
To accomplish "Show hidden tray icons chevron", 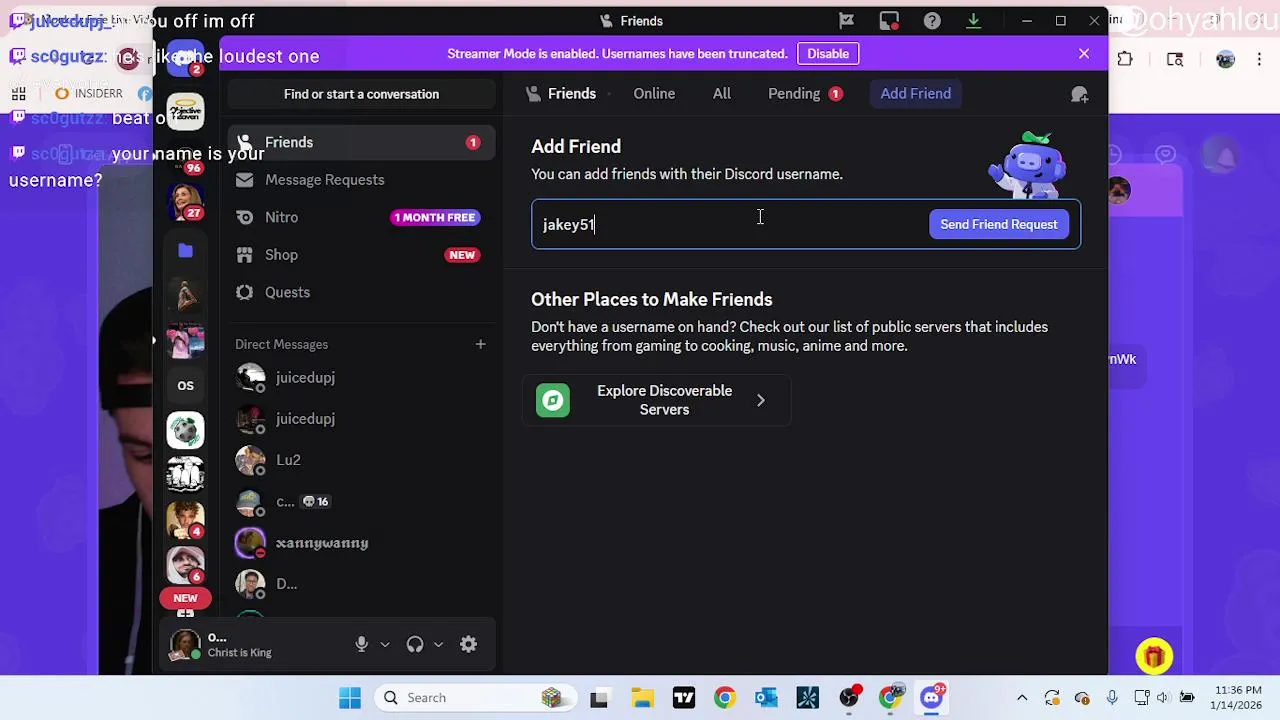I will click(1022, 698).
